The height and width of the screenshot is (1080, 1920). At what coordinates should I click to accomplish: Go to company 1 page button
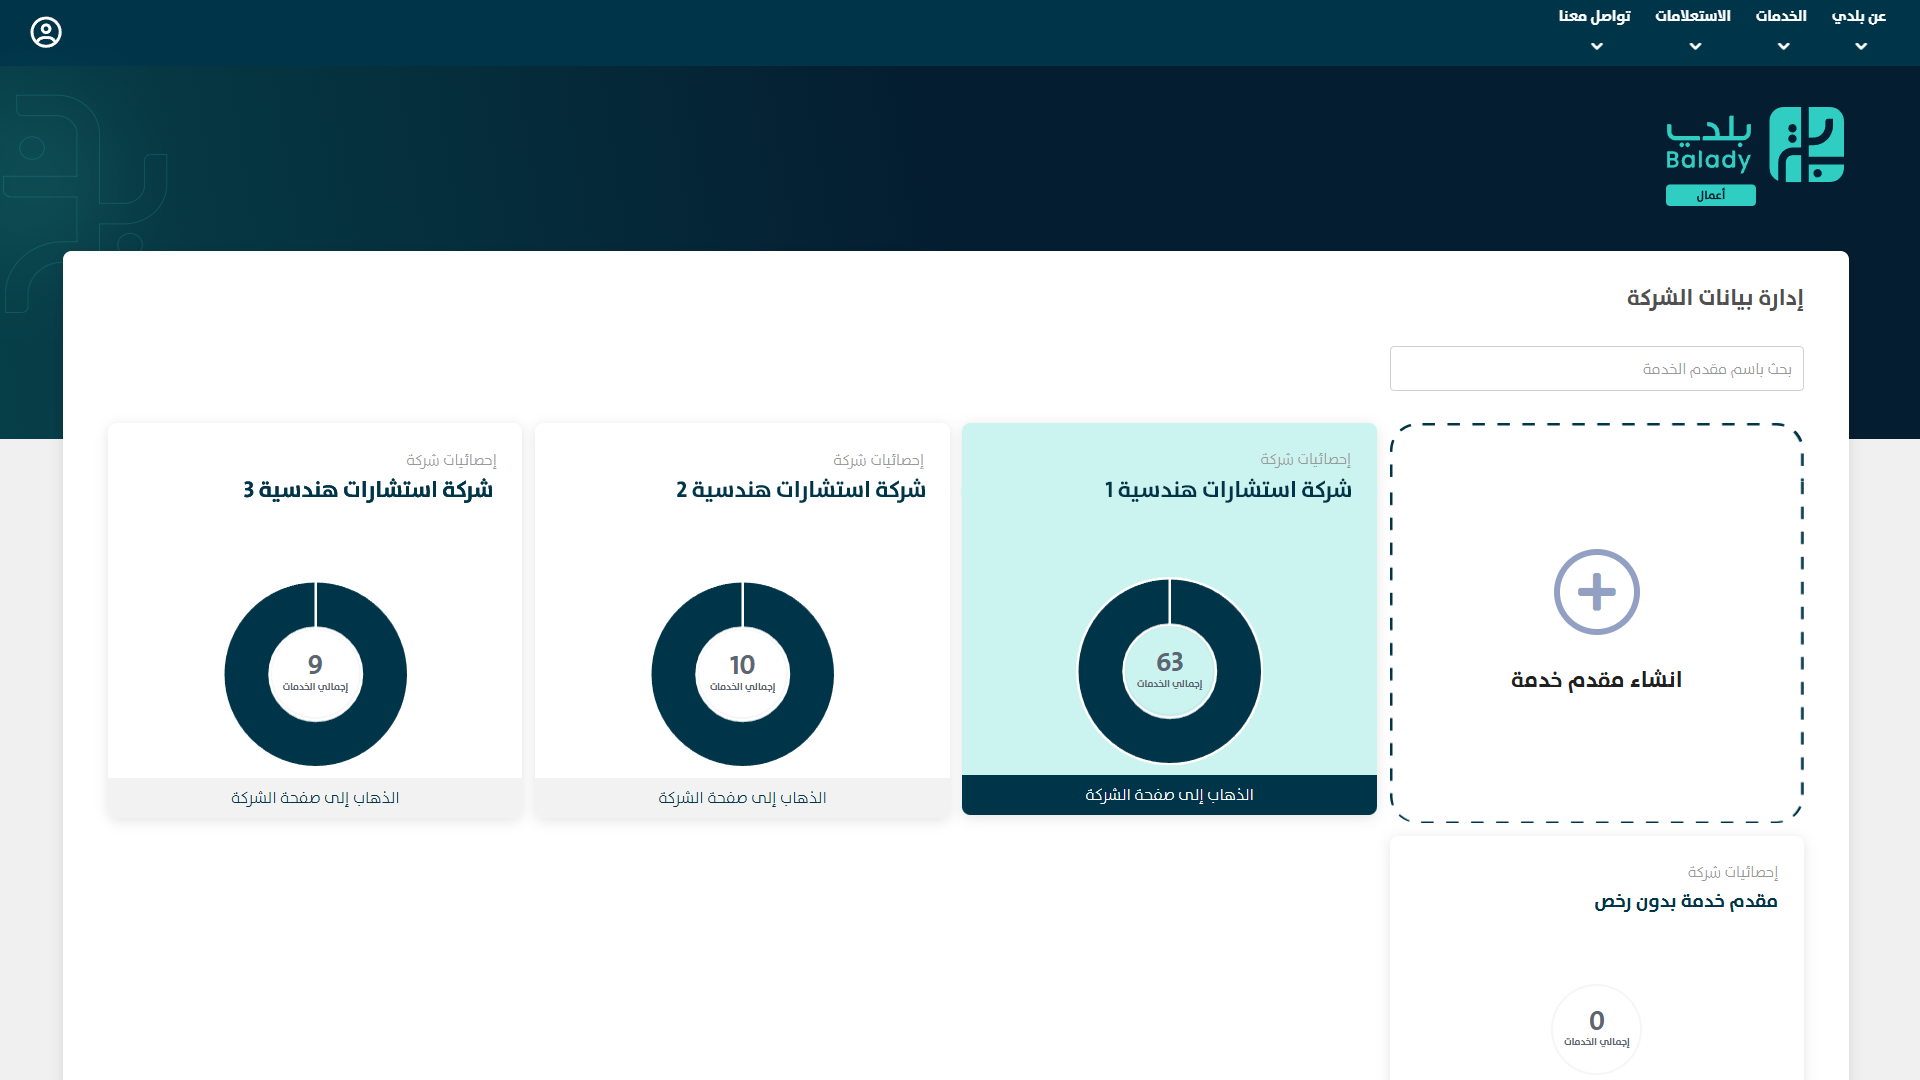1169,795
